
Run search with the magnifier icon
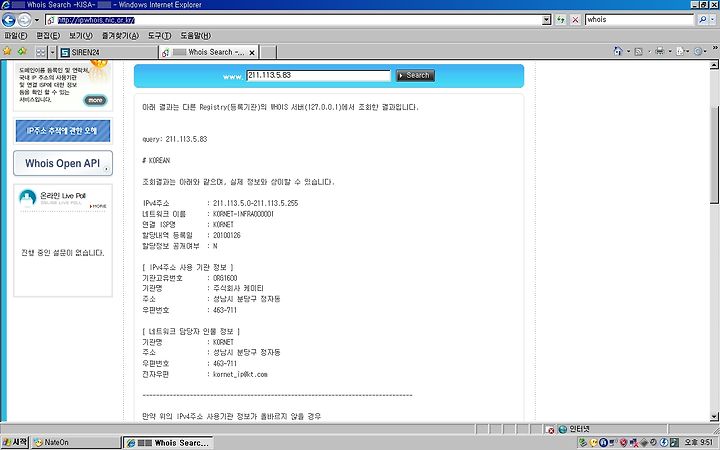pos(702,20)
